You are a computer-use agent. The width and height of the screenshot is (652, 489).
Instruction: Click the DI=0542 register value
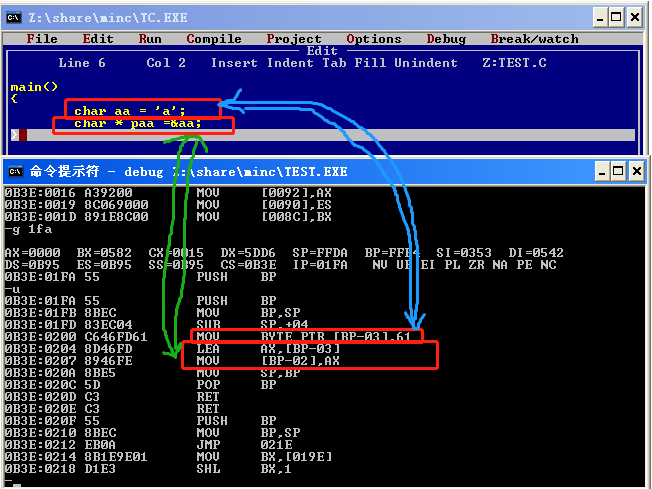(x=536, y=253)
